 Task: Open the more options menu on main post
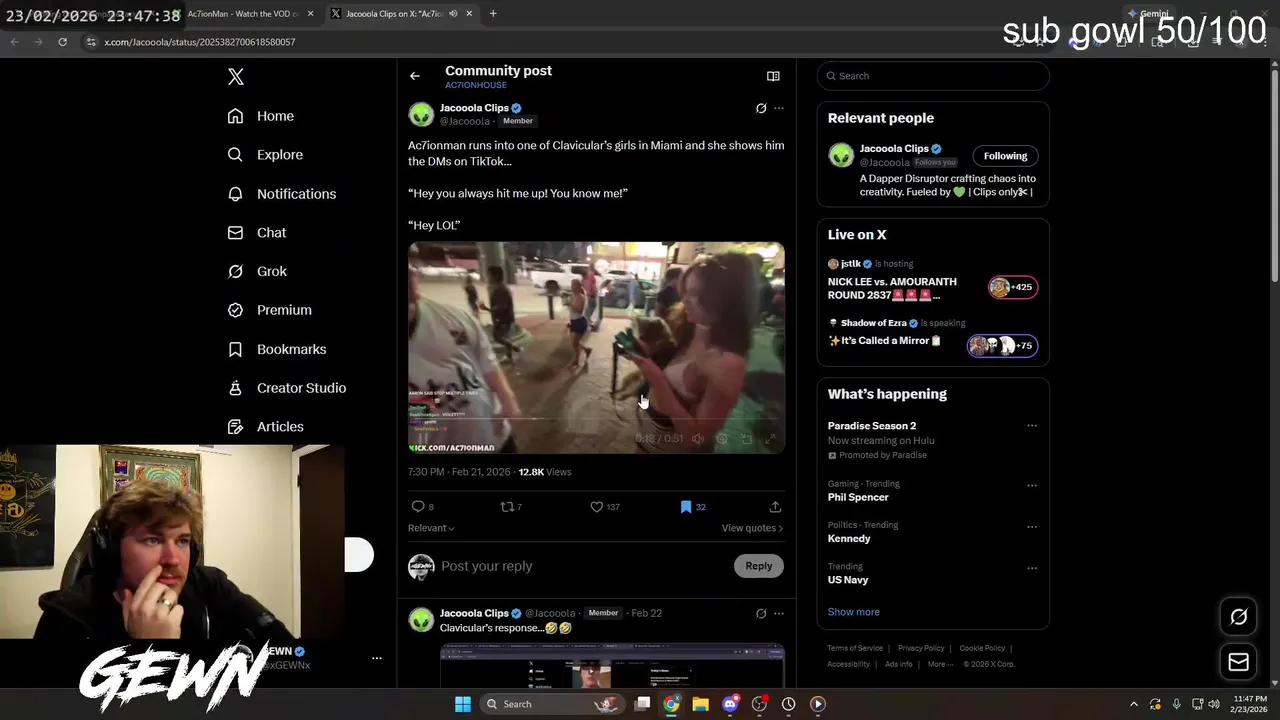(x=779, y=108)
